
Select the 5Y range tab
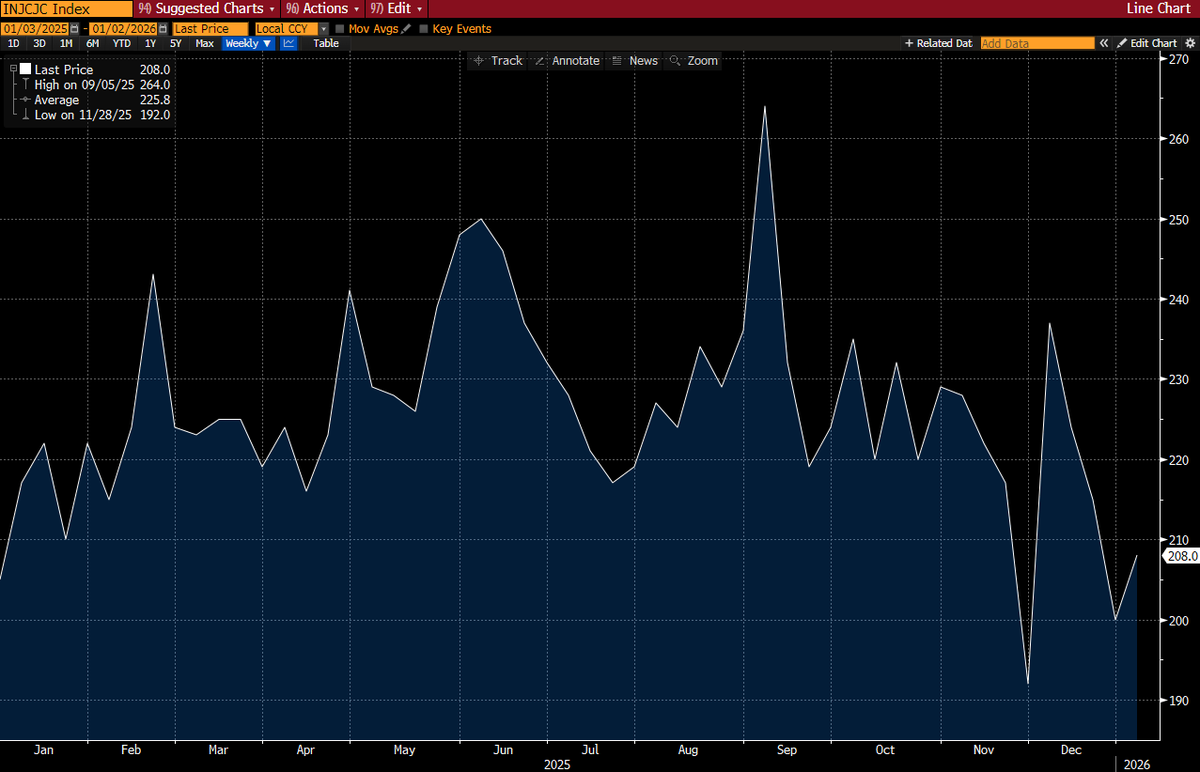176,43
